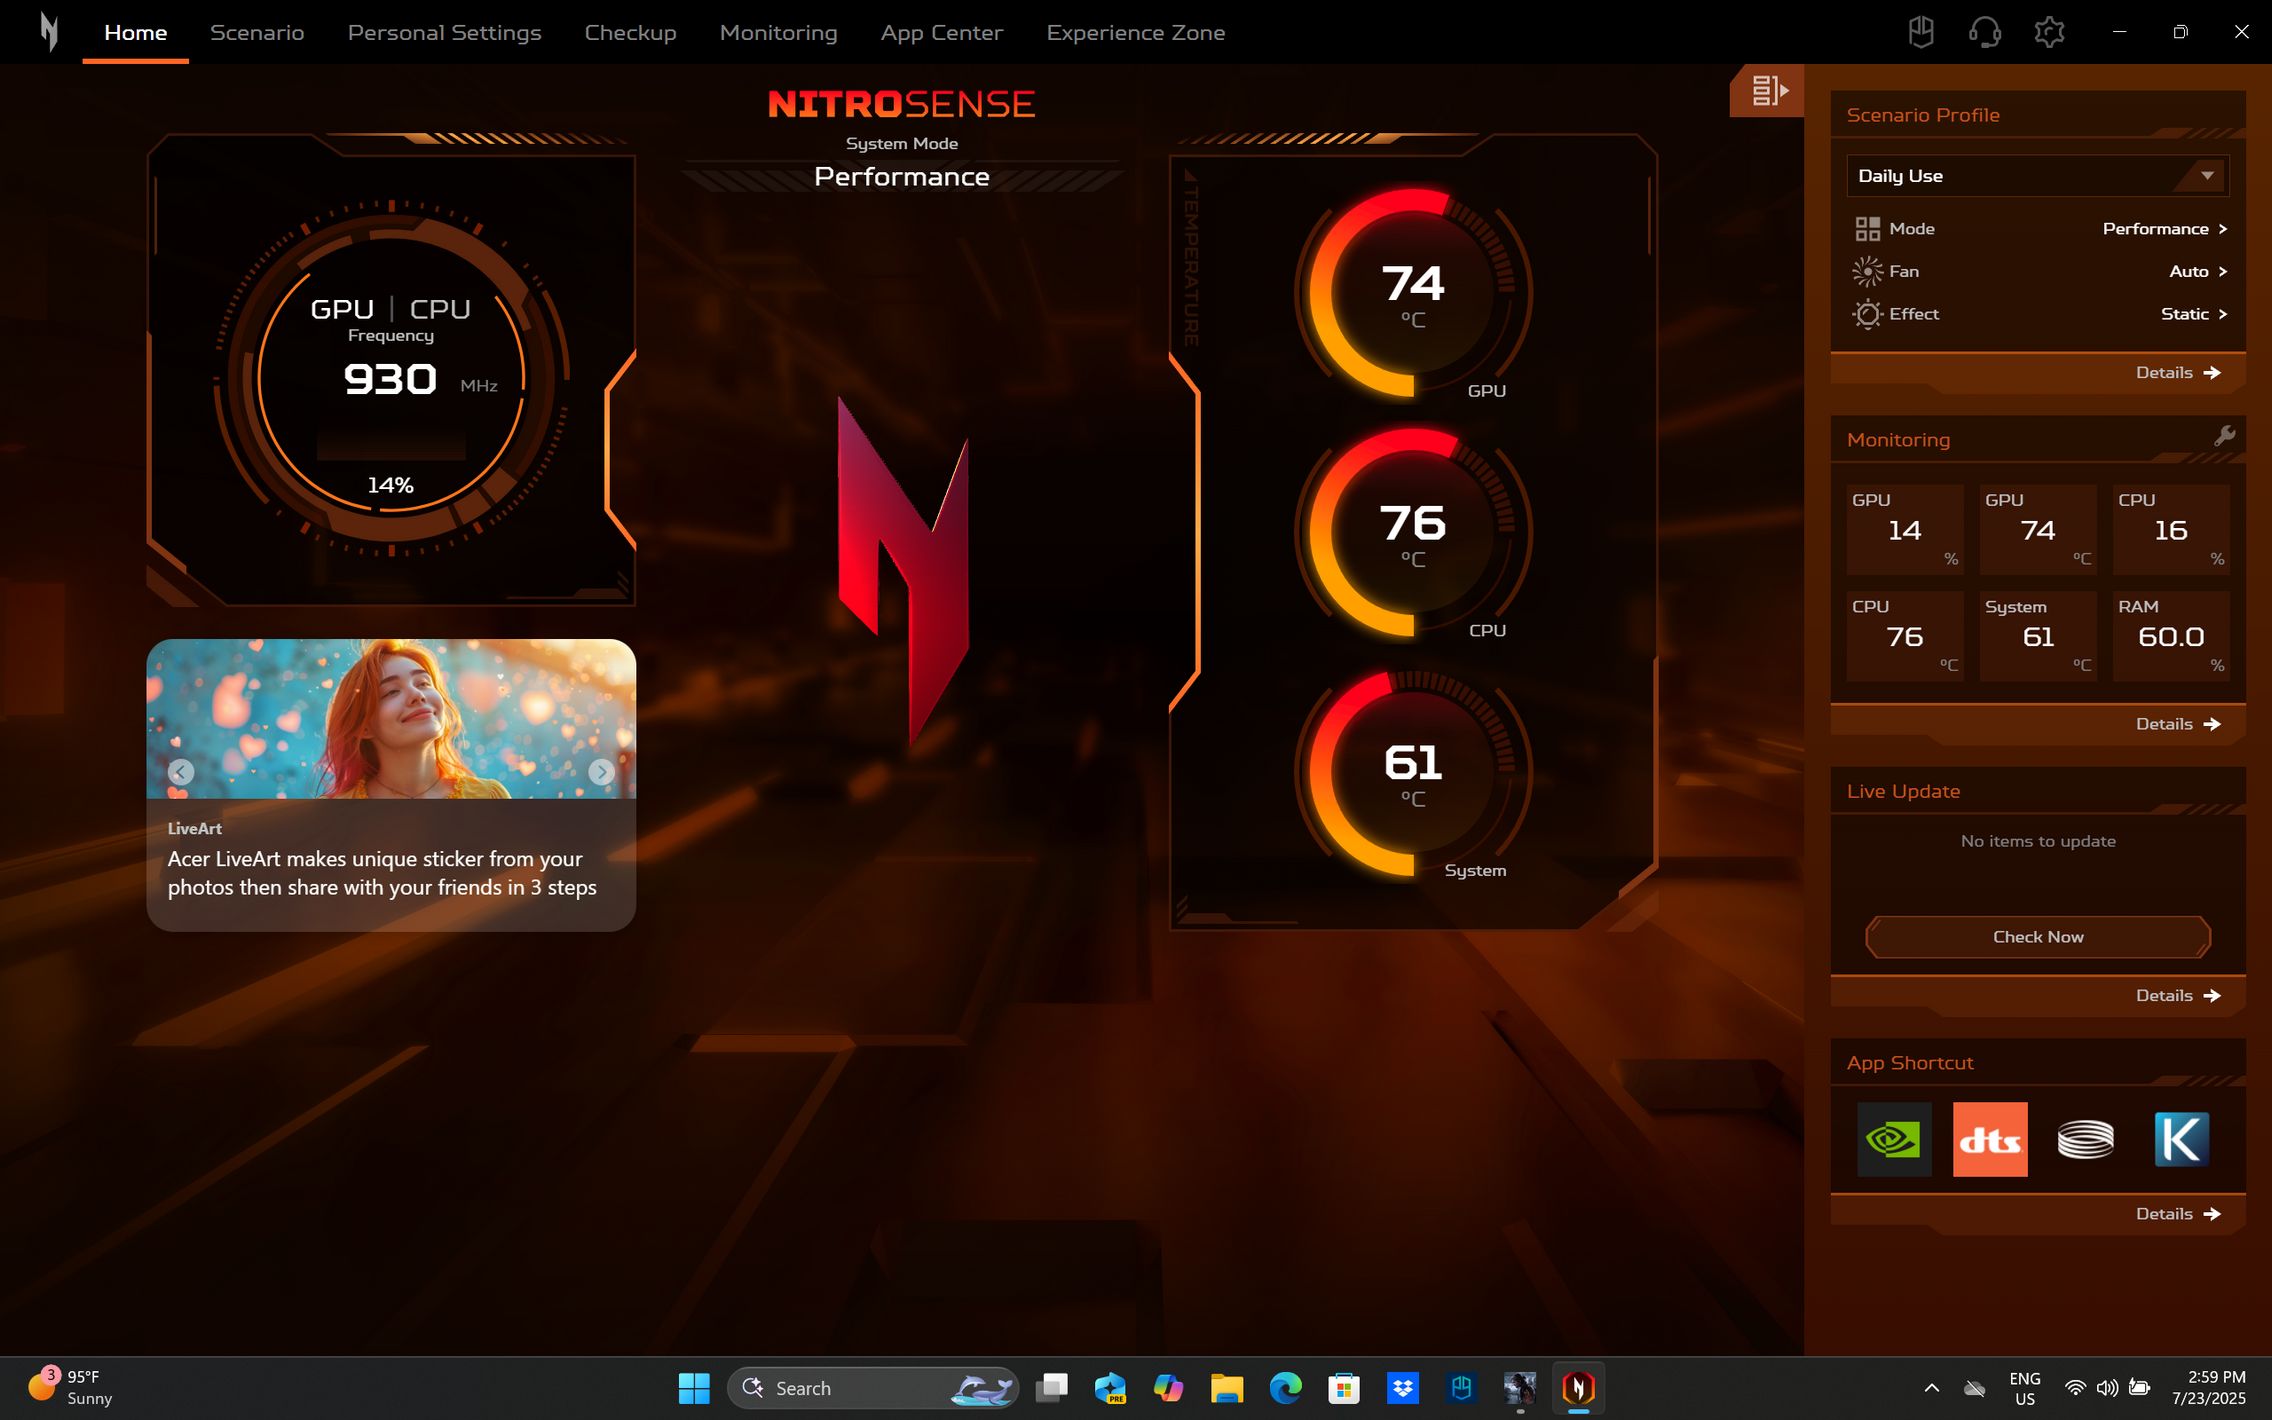Expand Fan Auto setting

coord(2198,271)
